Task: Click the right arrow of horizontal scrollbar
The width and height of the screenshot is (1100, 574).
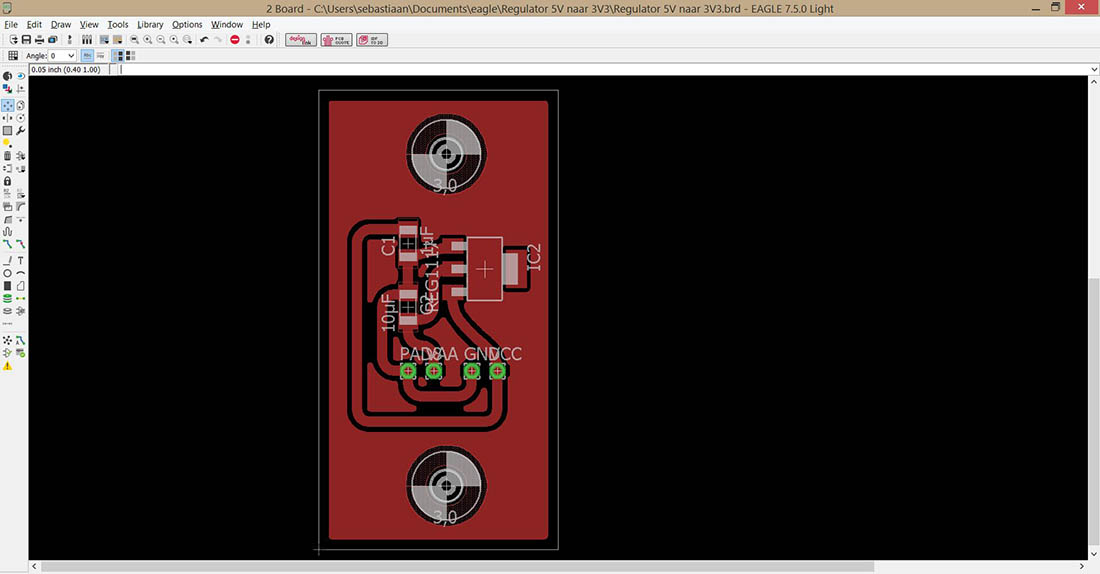Action: coord(1081,566)
